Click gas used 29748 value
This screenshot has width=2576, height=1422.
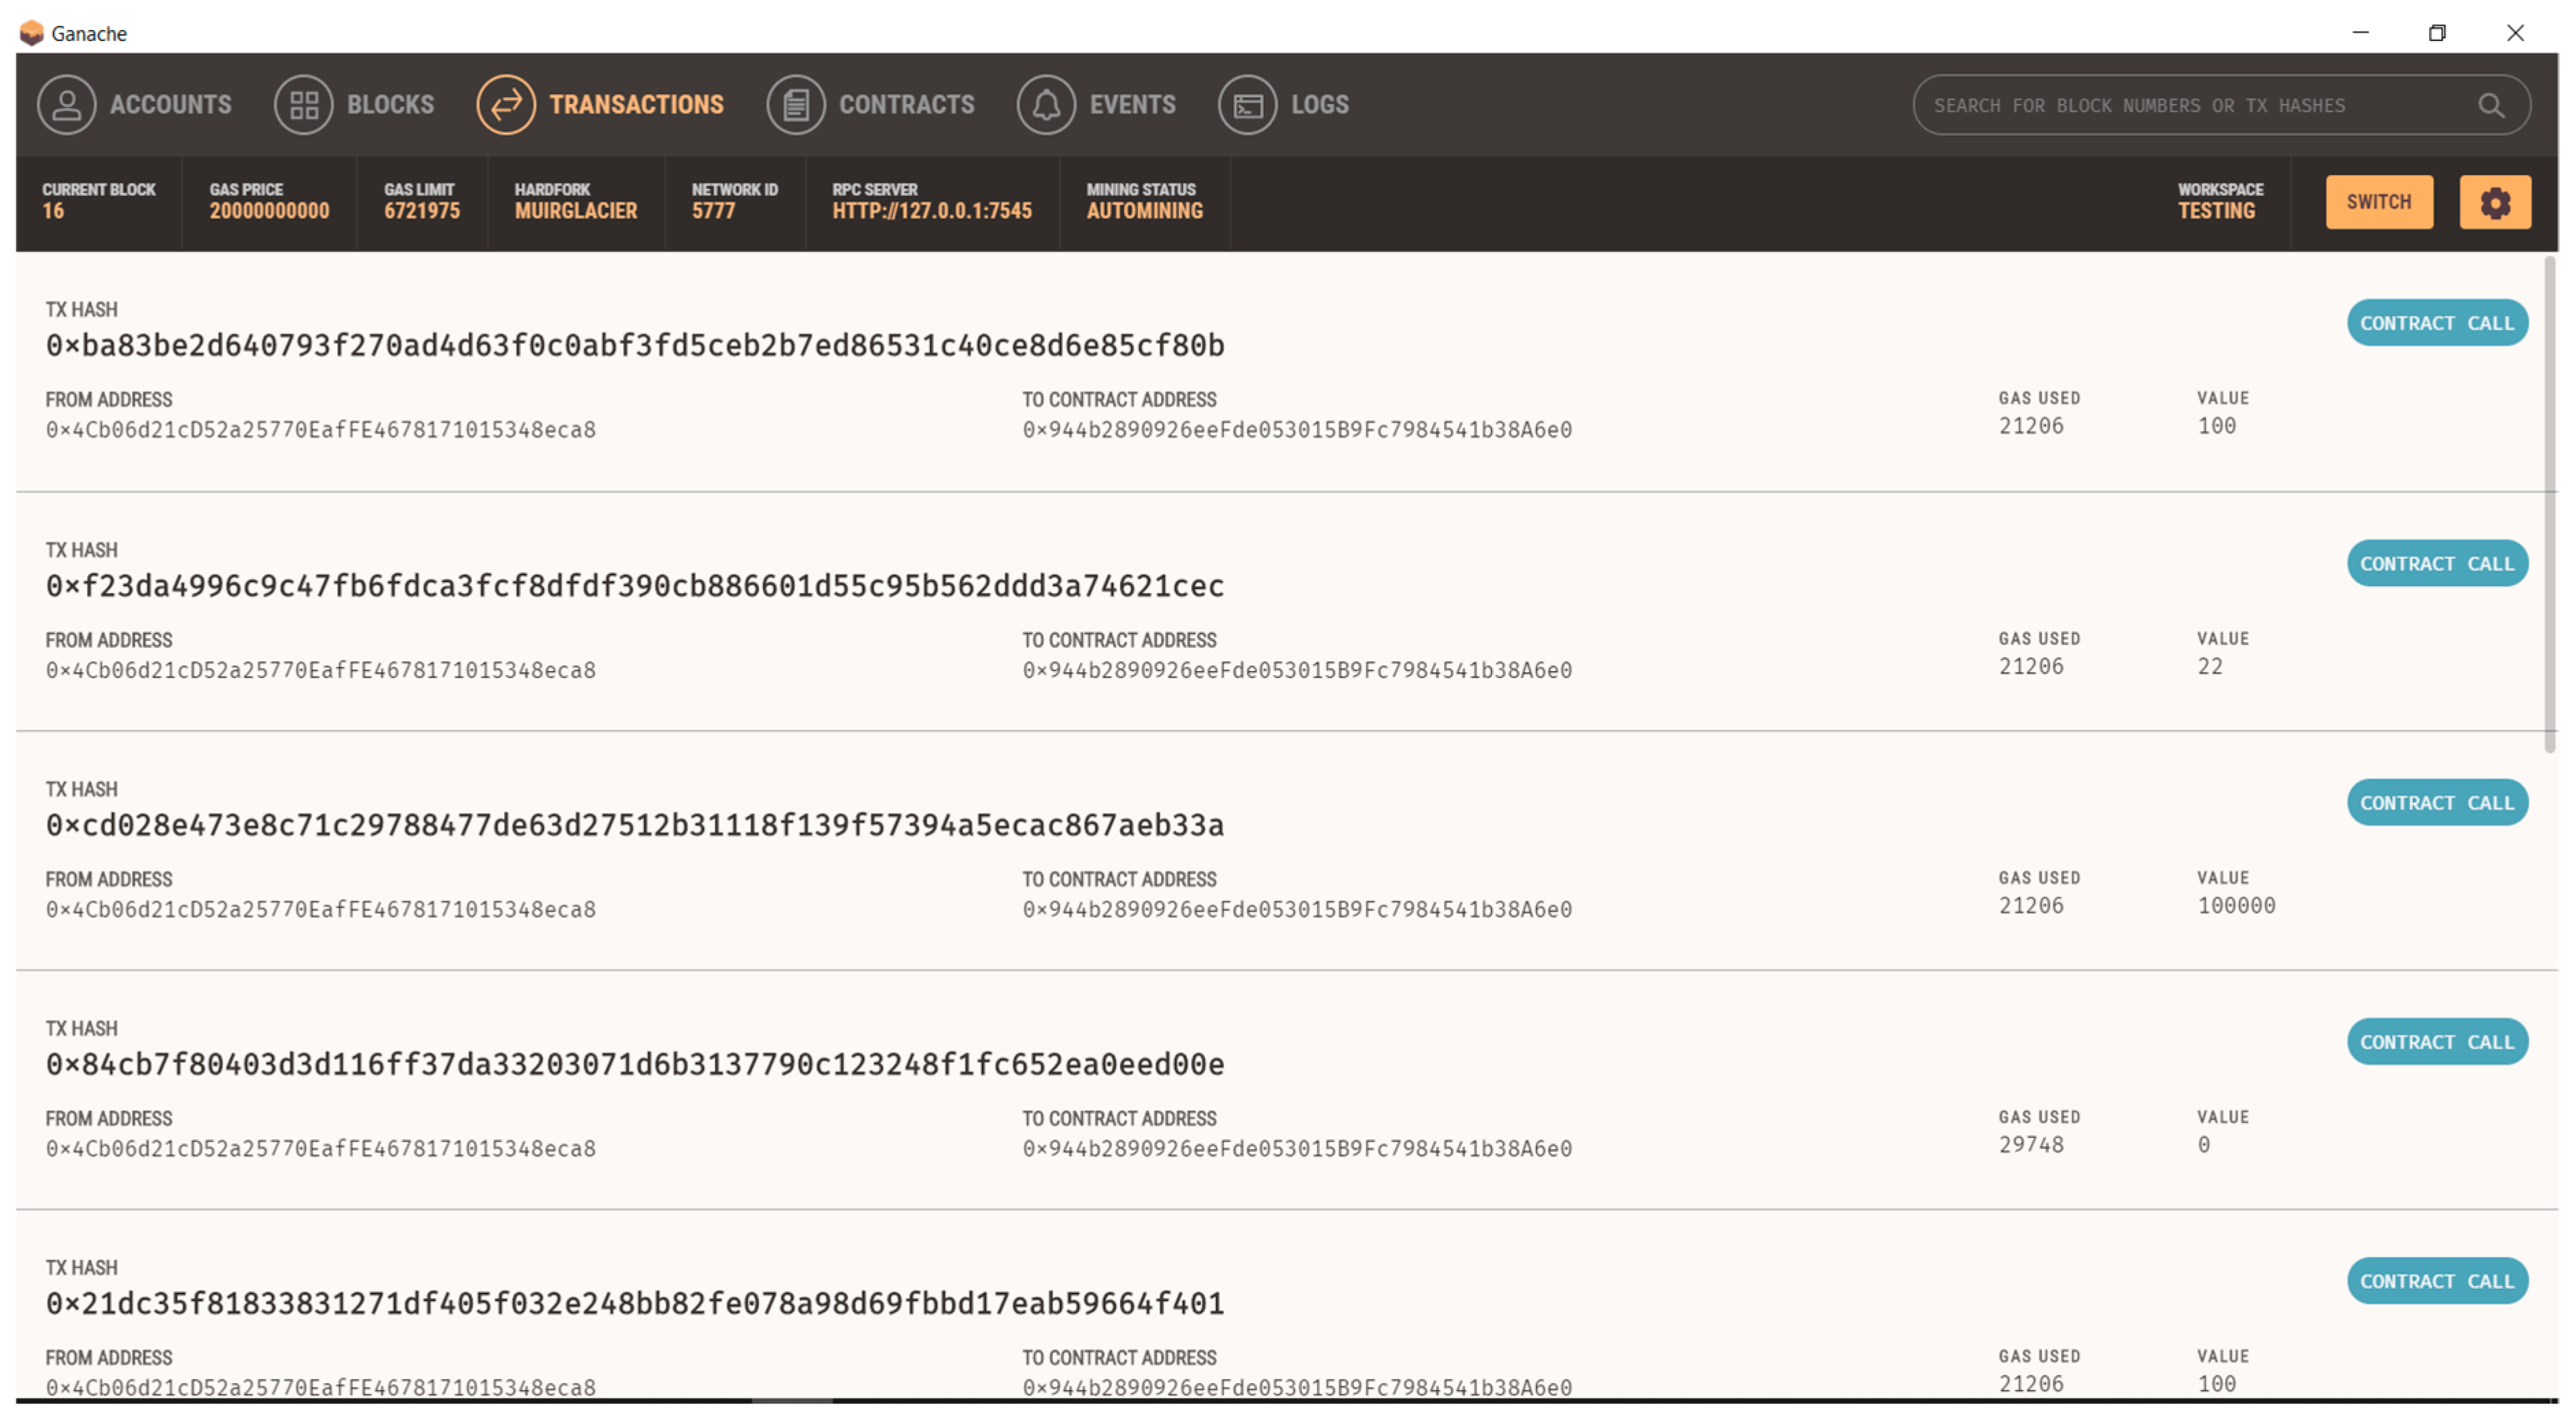2031,1144
